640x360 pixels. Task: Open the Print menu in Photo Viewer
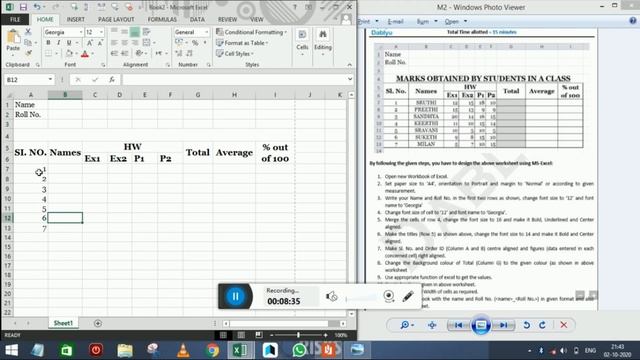coord(368,21)
